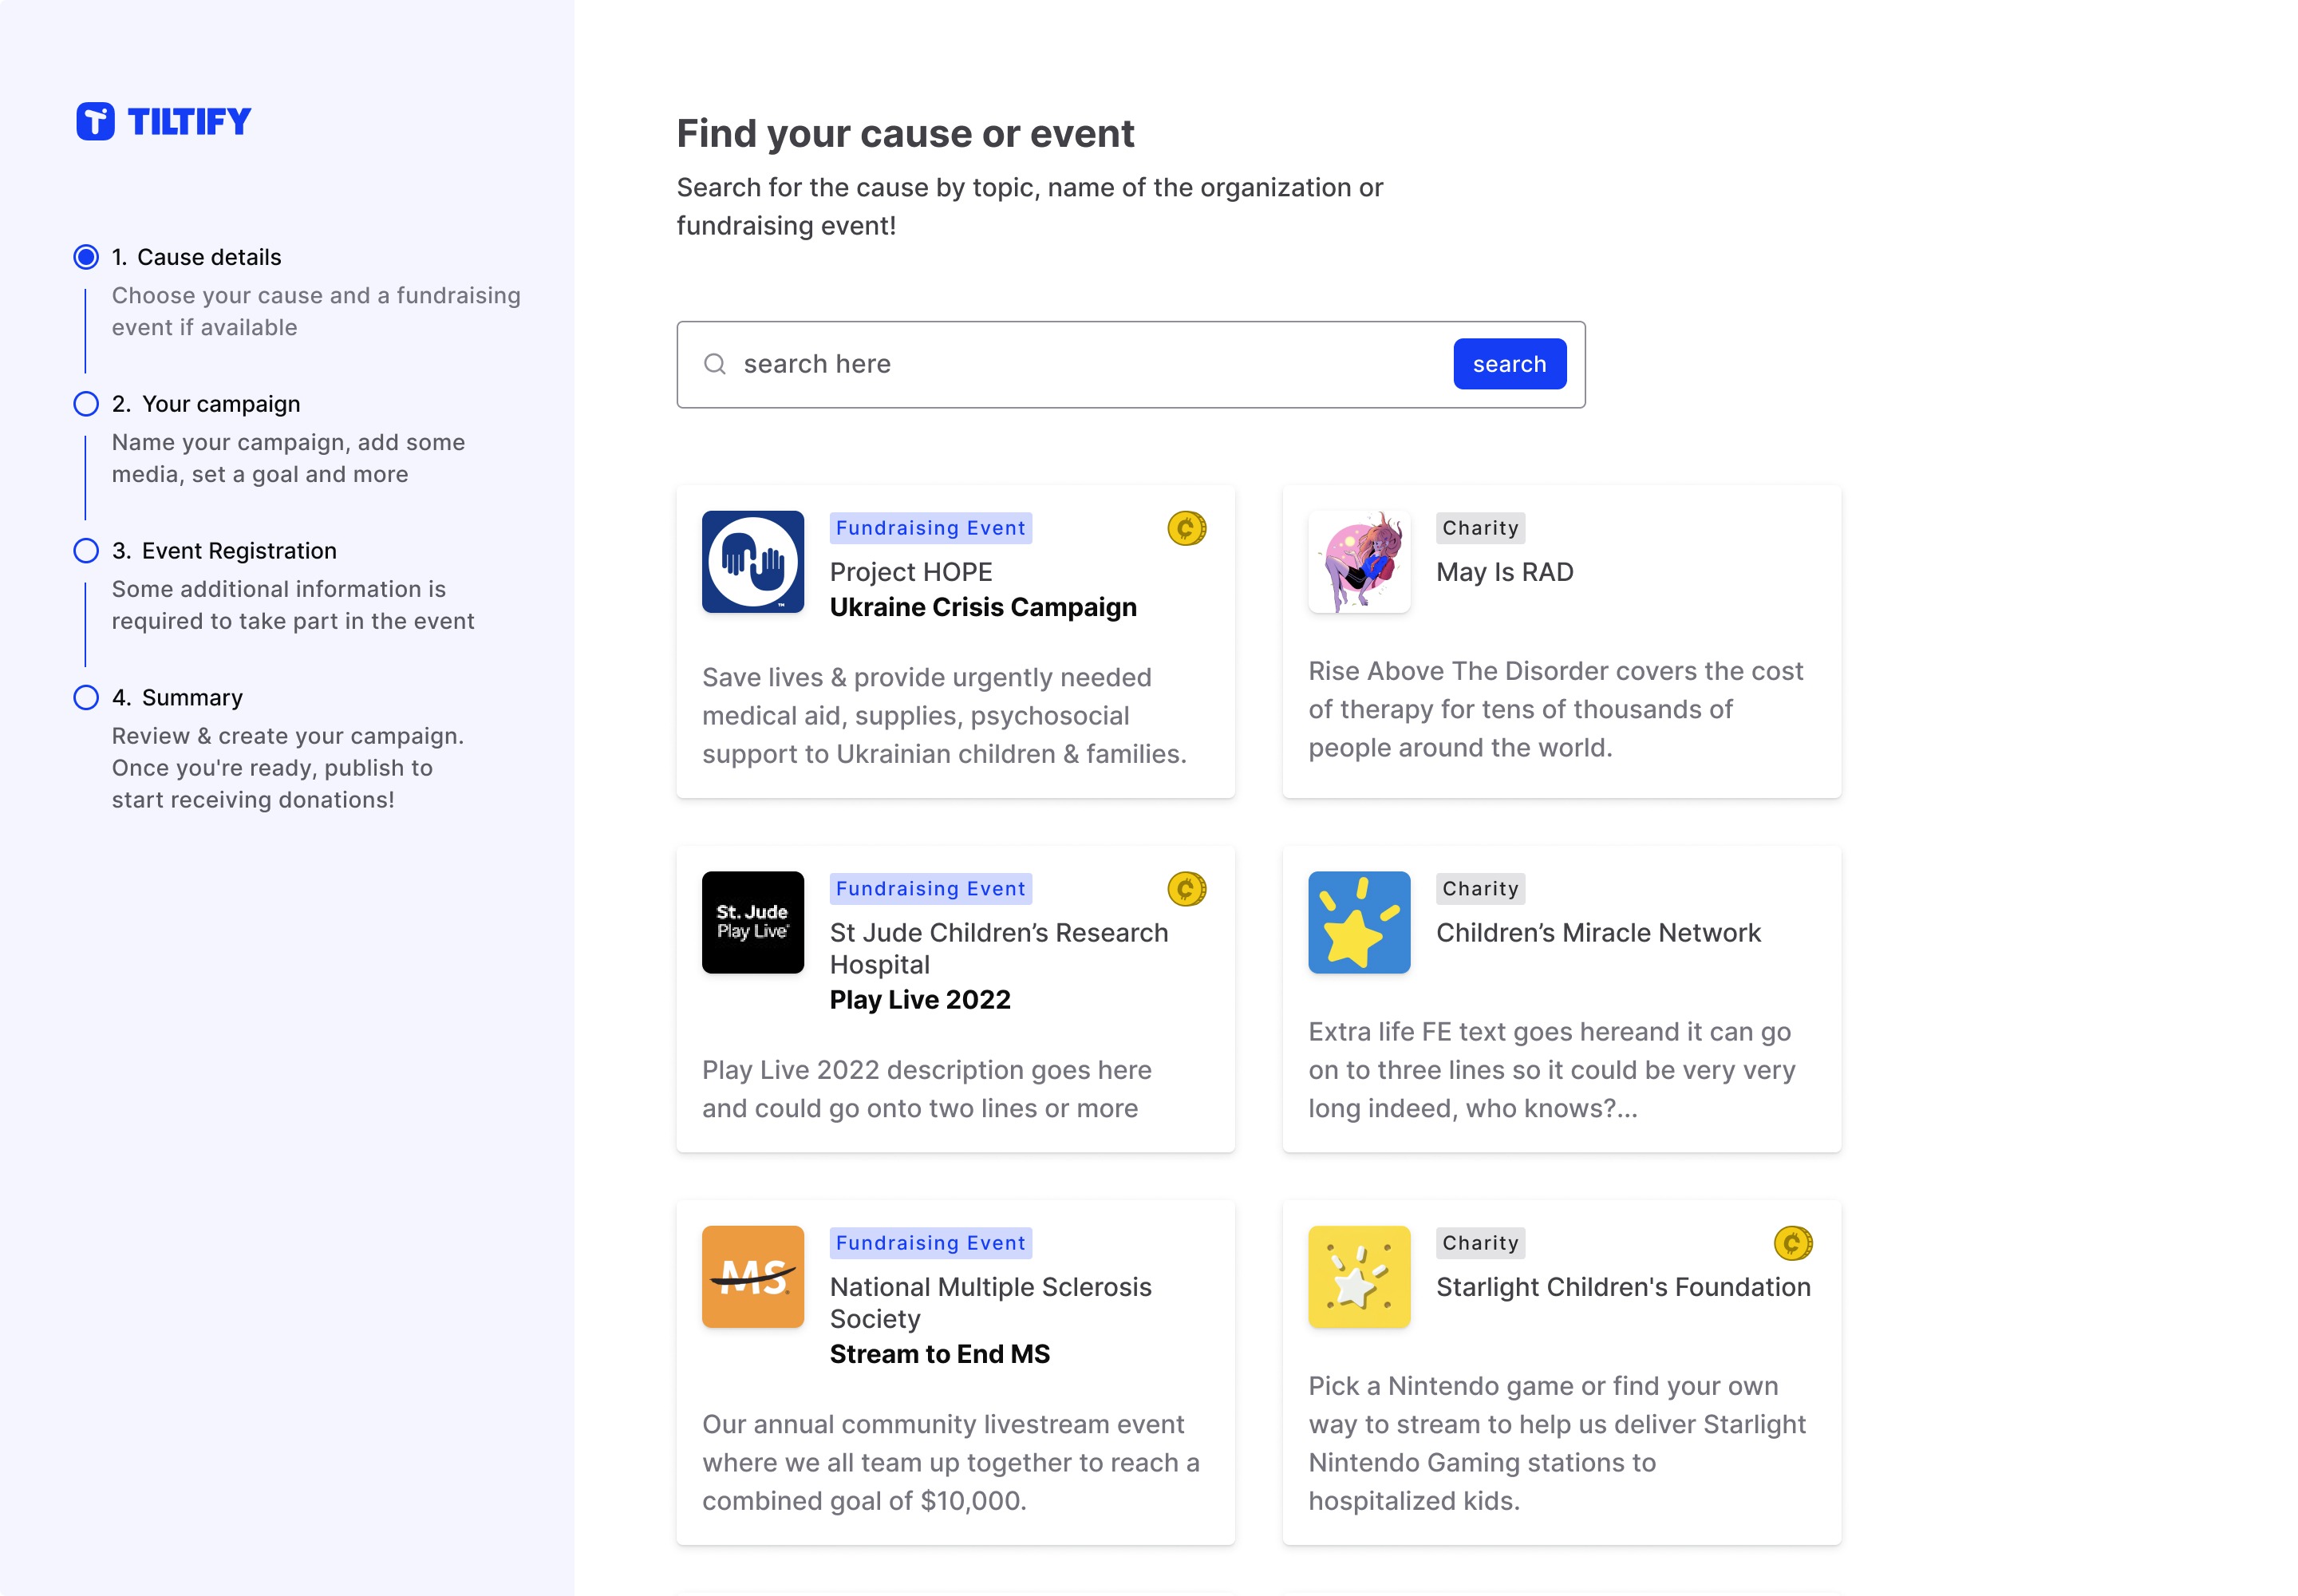Image resolution: width=2298 pixels, height=1596 pixels.
Task: Open the Children's Miracle Network star logo
Action: (x=1359, y=922)
